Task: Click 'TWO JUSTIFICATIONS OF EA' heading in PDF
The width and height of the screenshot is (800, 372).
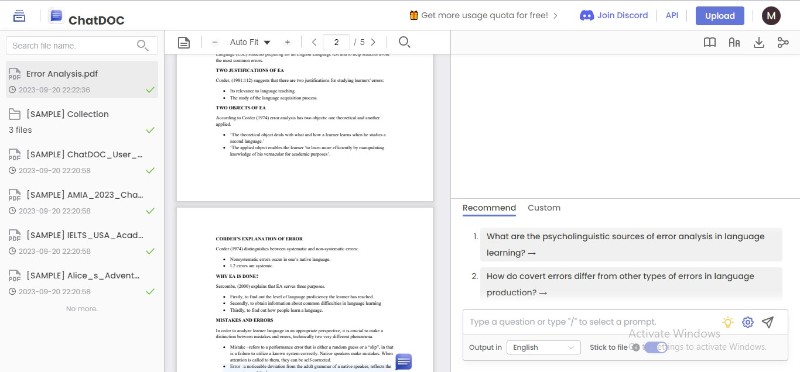Action: (x=250, y=70)
